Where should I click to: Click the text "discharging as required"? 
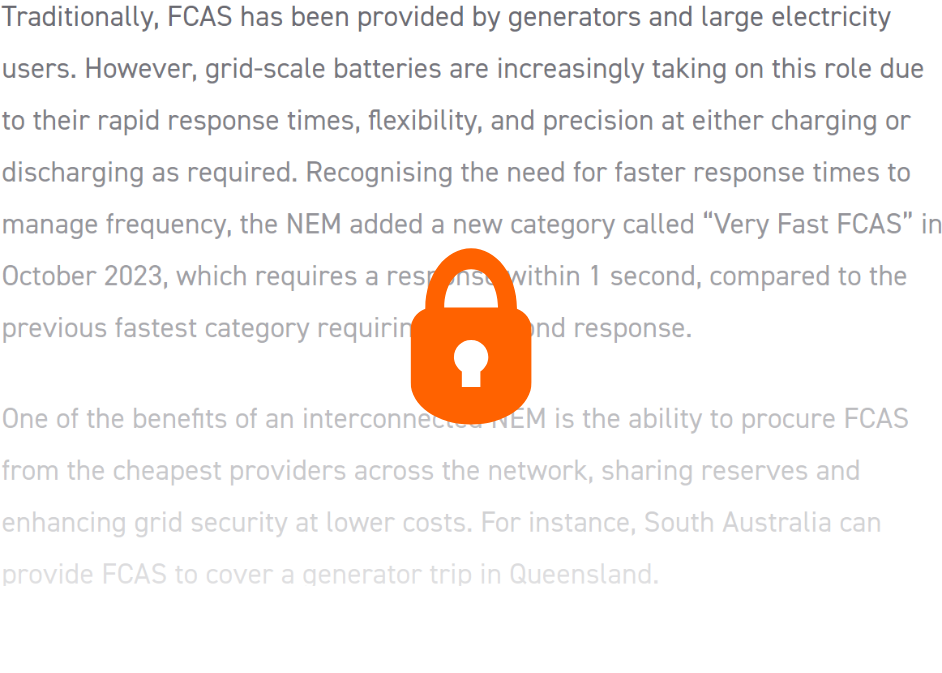click(148, 173)
